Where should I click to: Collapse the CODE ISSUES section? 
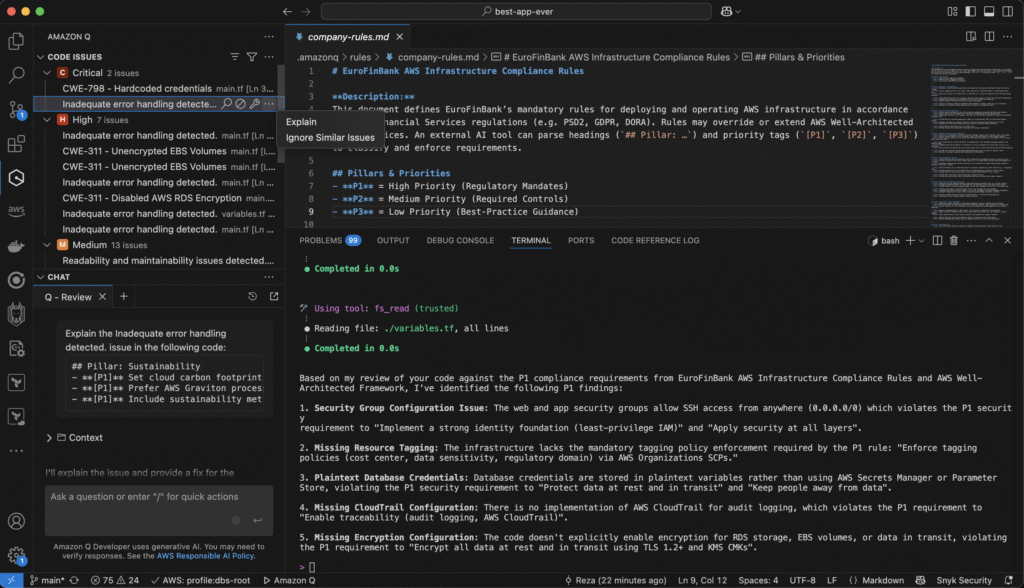[41, 57]
